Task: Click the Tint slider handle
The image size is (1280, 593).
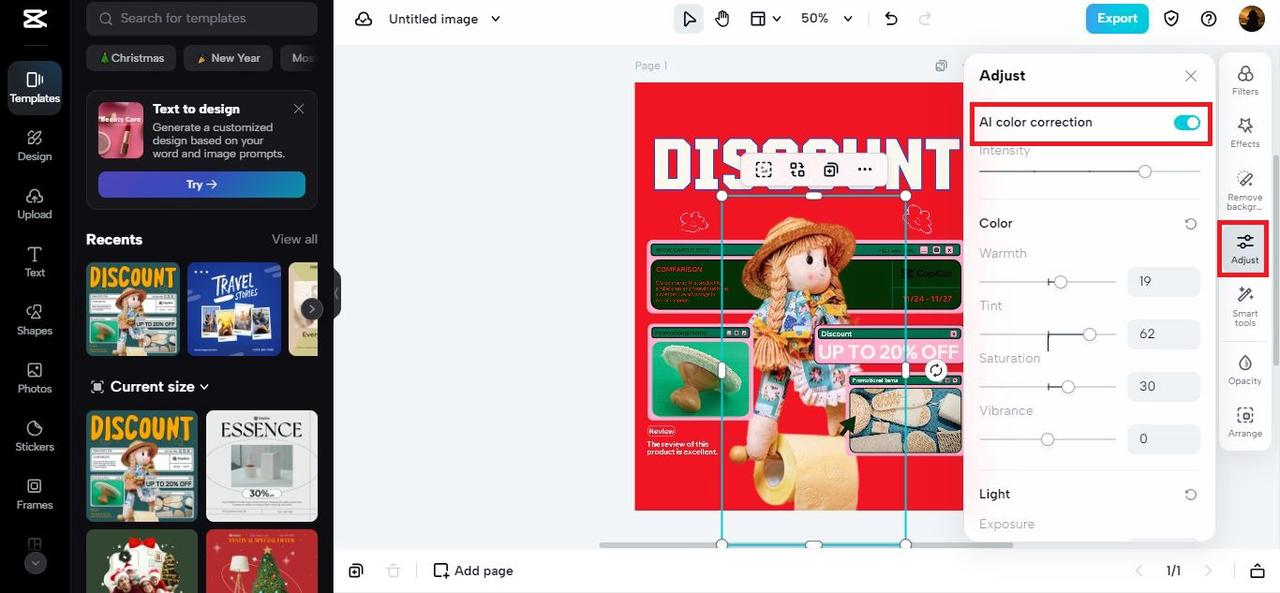Action: [x=1090, y=334]
